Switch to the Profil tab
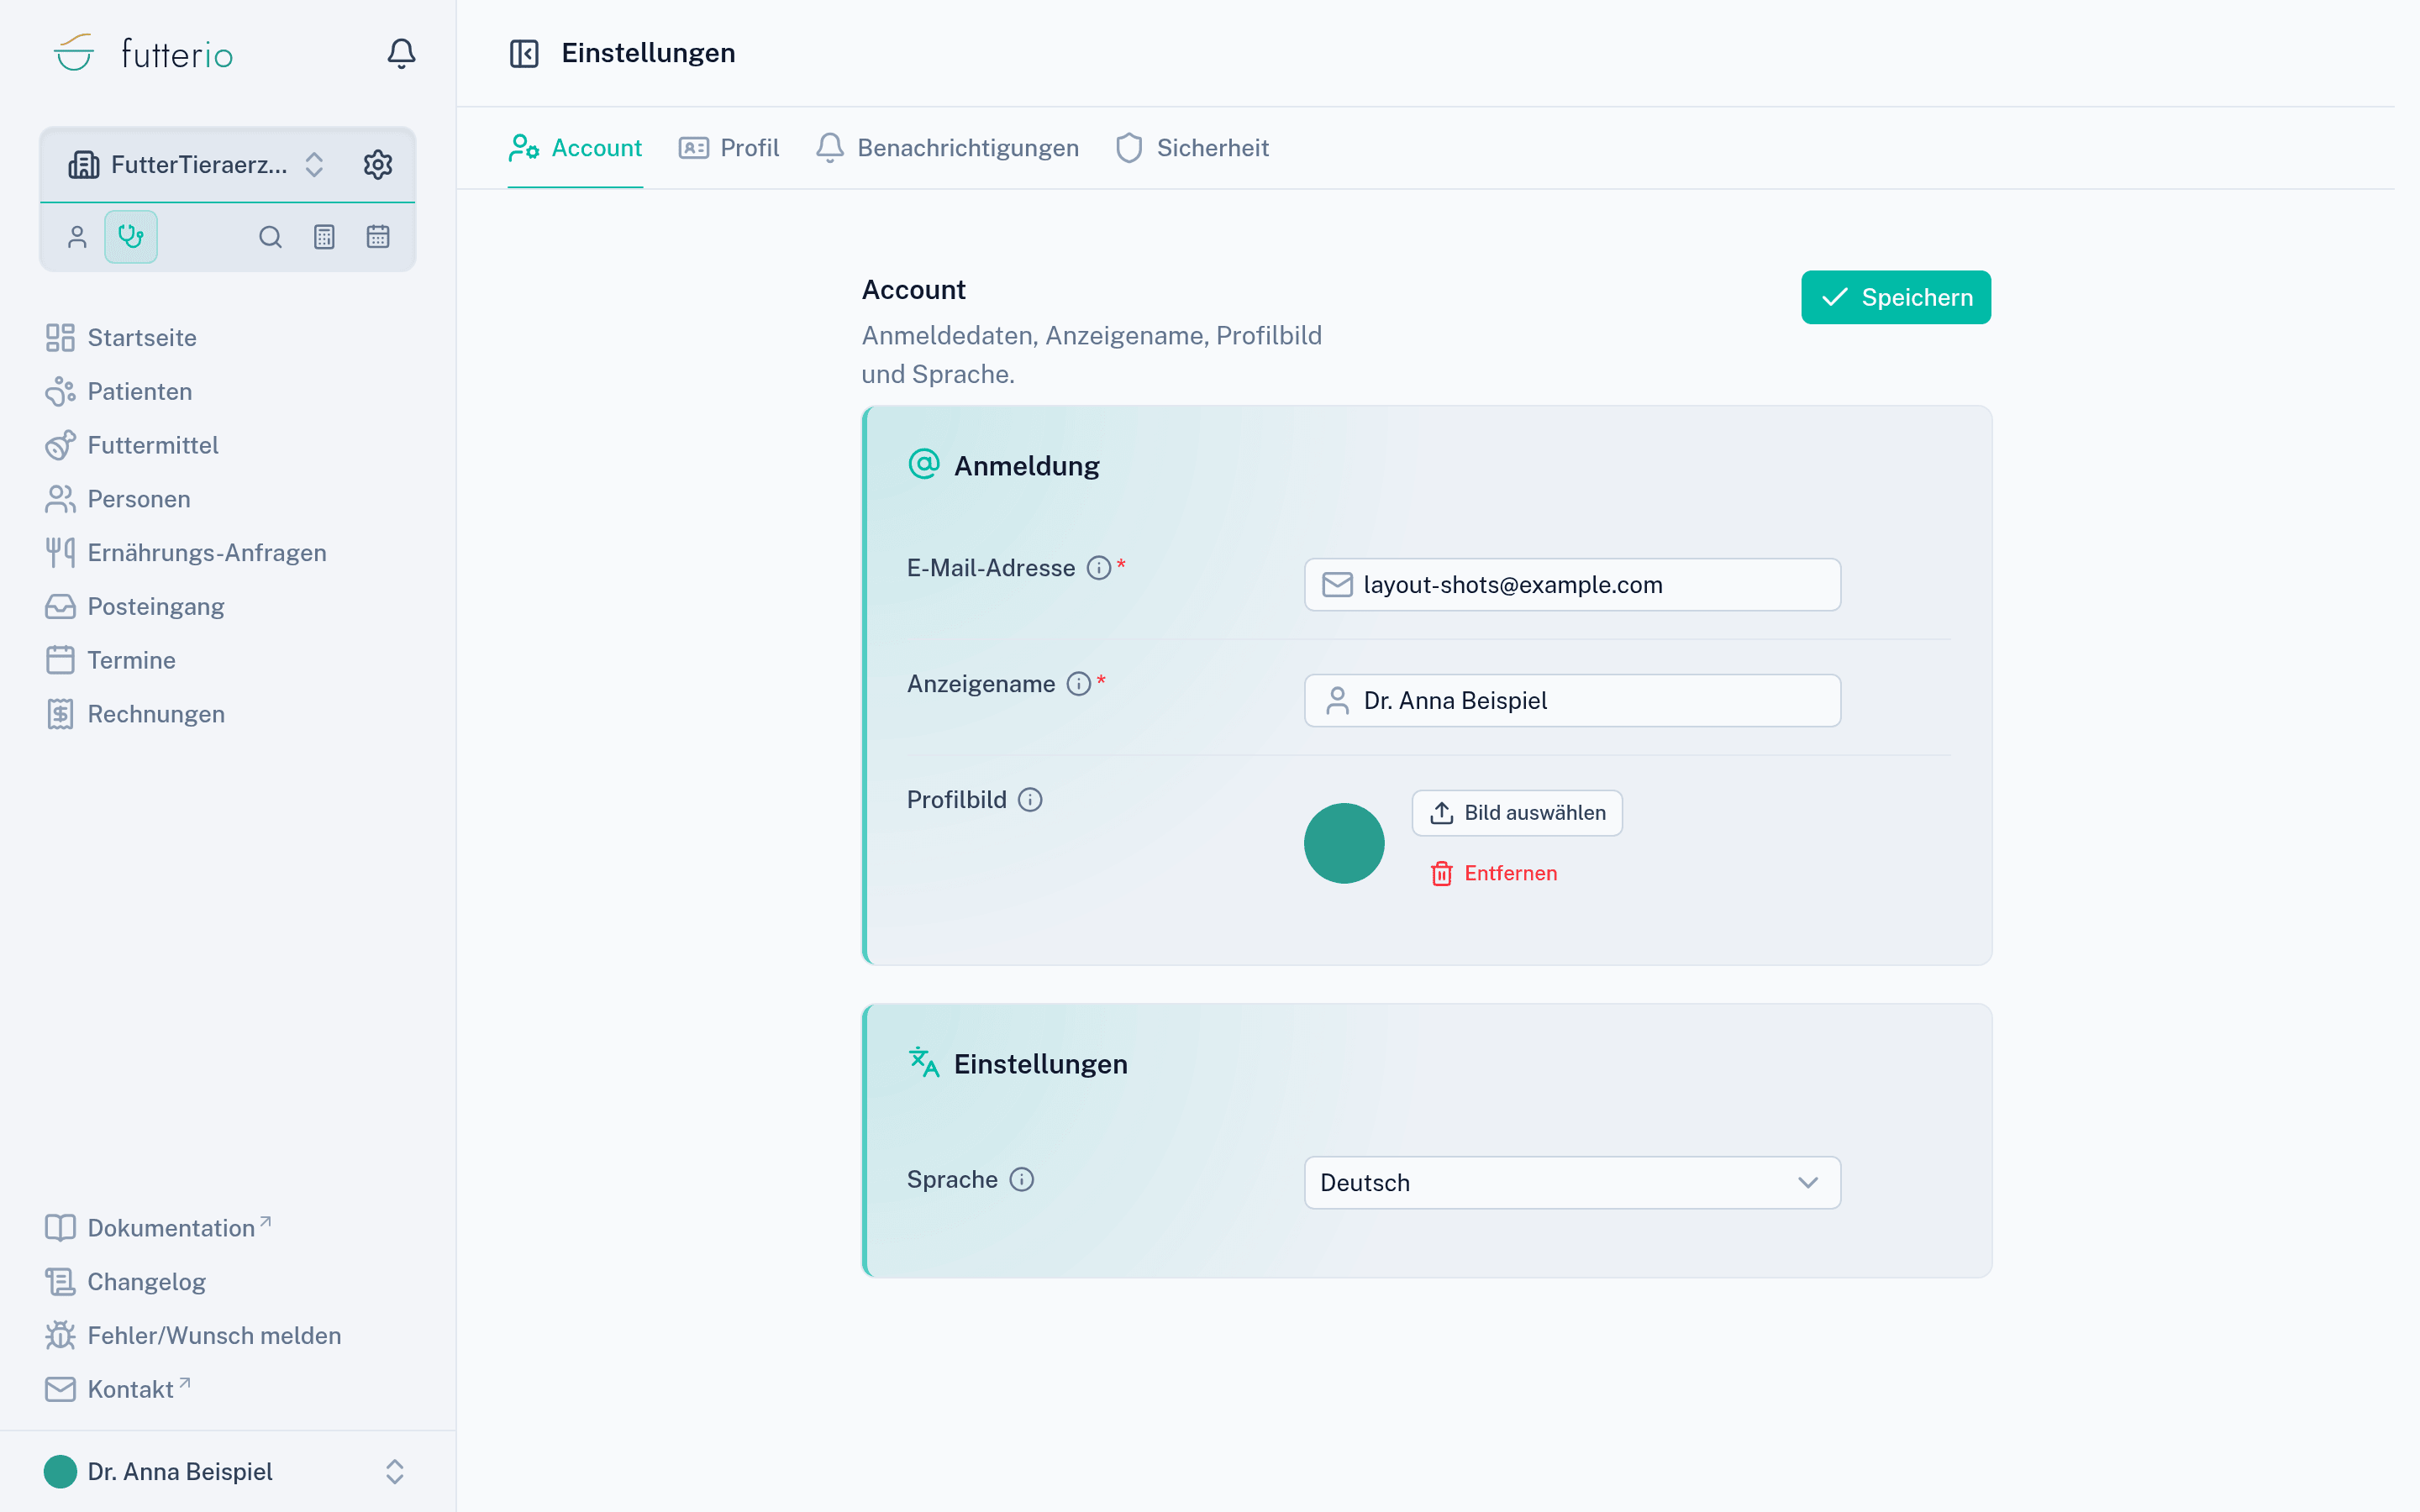2420x1512 pixels. [x=729, y=148]
